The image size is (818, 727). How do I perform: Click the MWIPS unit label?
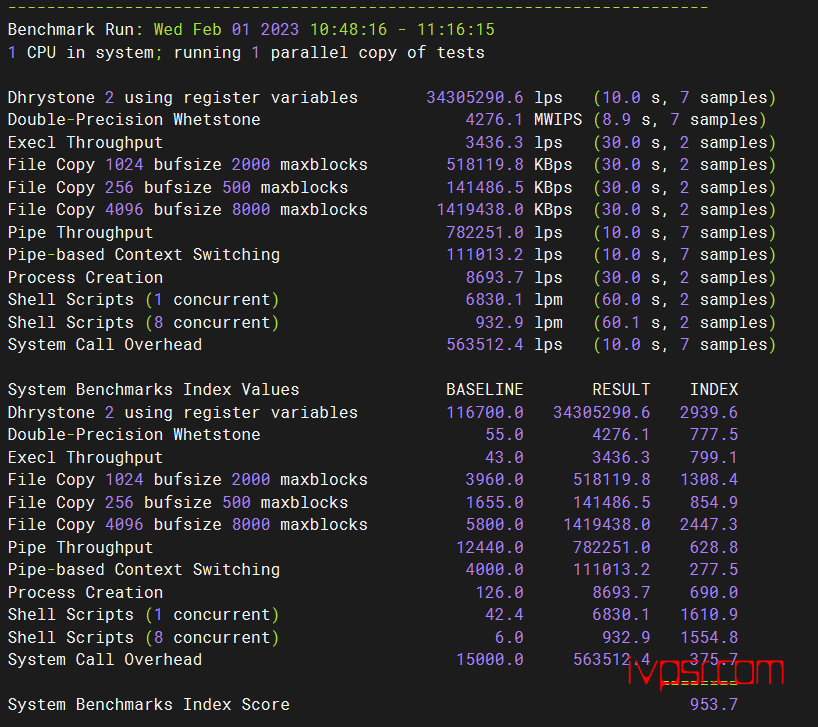tap(558, 119)
